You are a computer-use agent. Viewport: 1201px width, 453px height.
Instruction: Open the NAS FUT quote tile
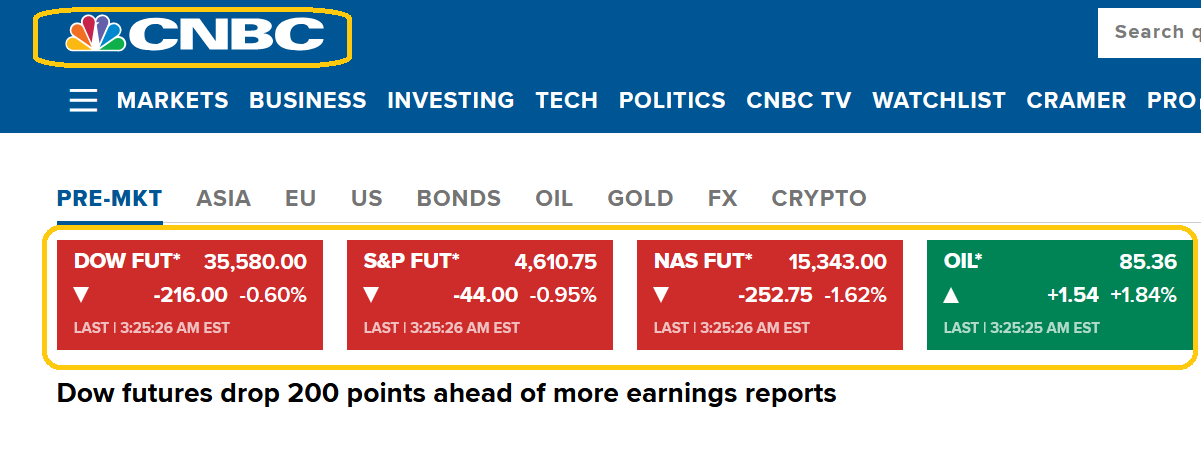coord(770,294)
